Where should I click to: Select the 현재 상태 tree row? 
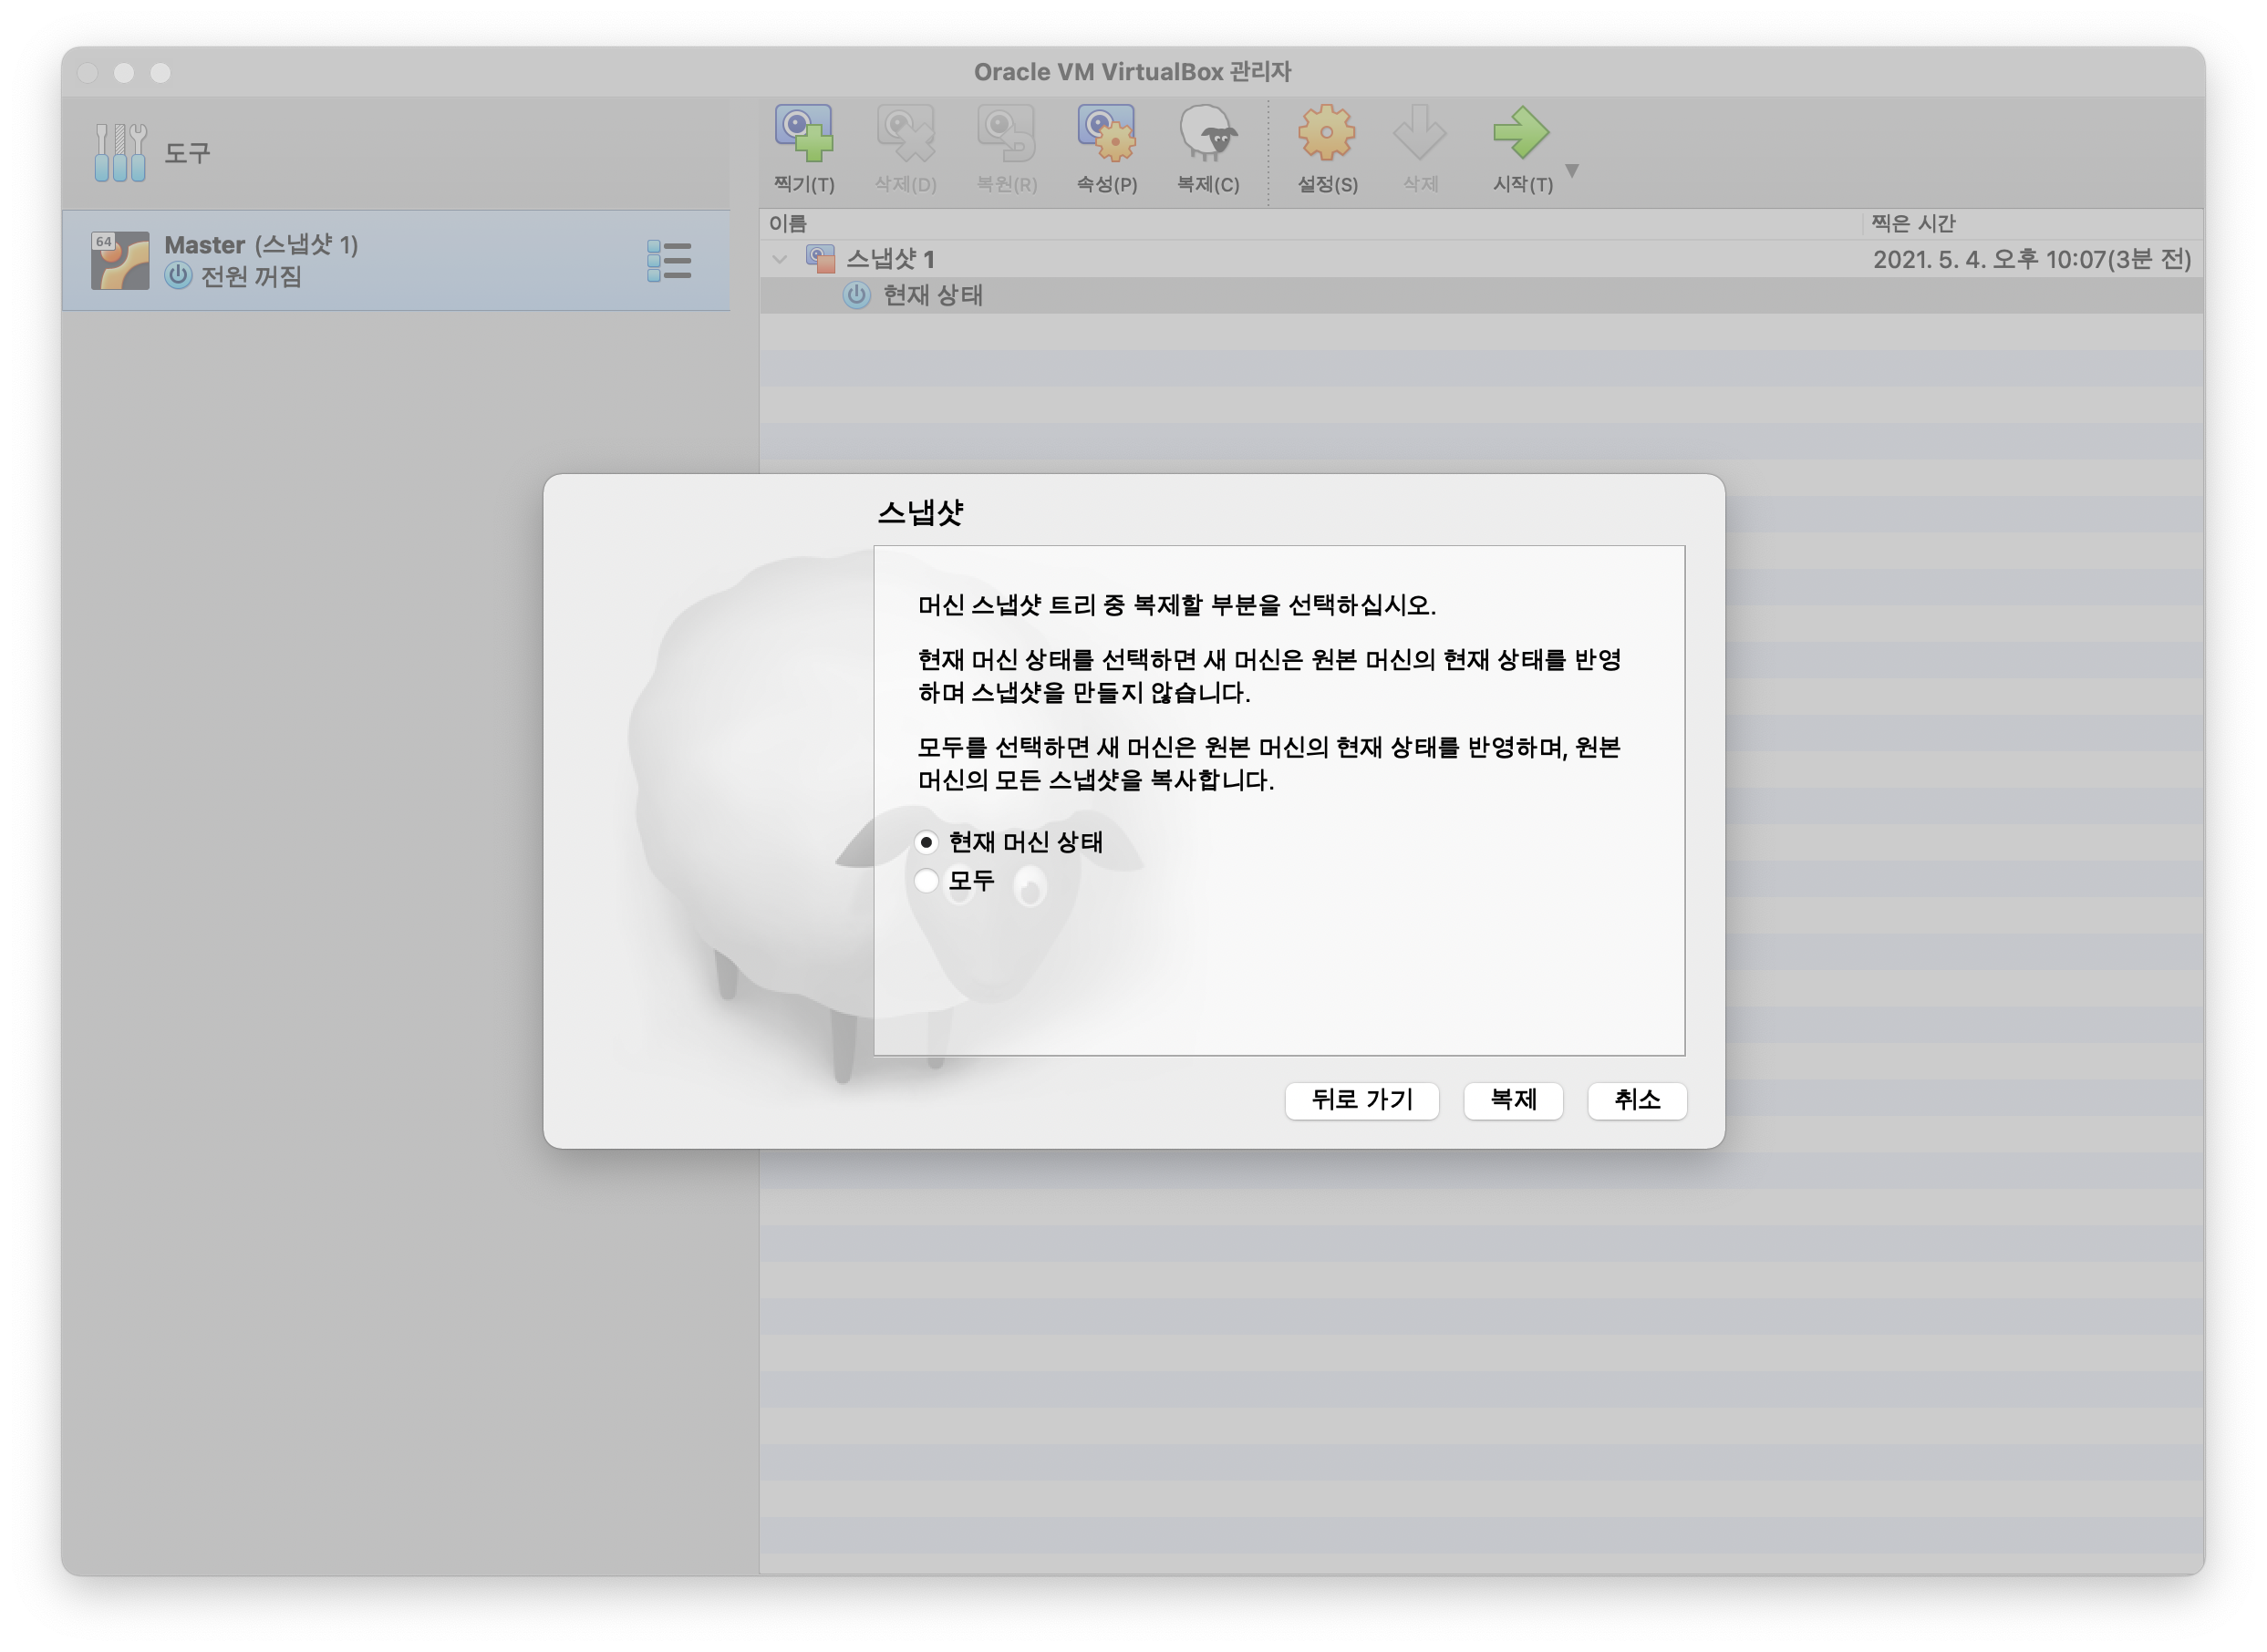pos(932,296)
